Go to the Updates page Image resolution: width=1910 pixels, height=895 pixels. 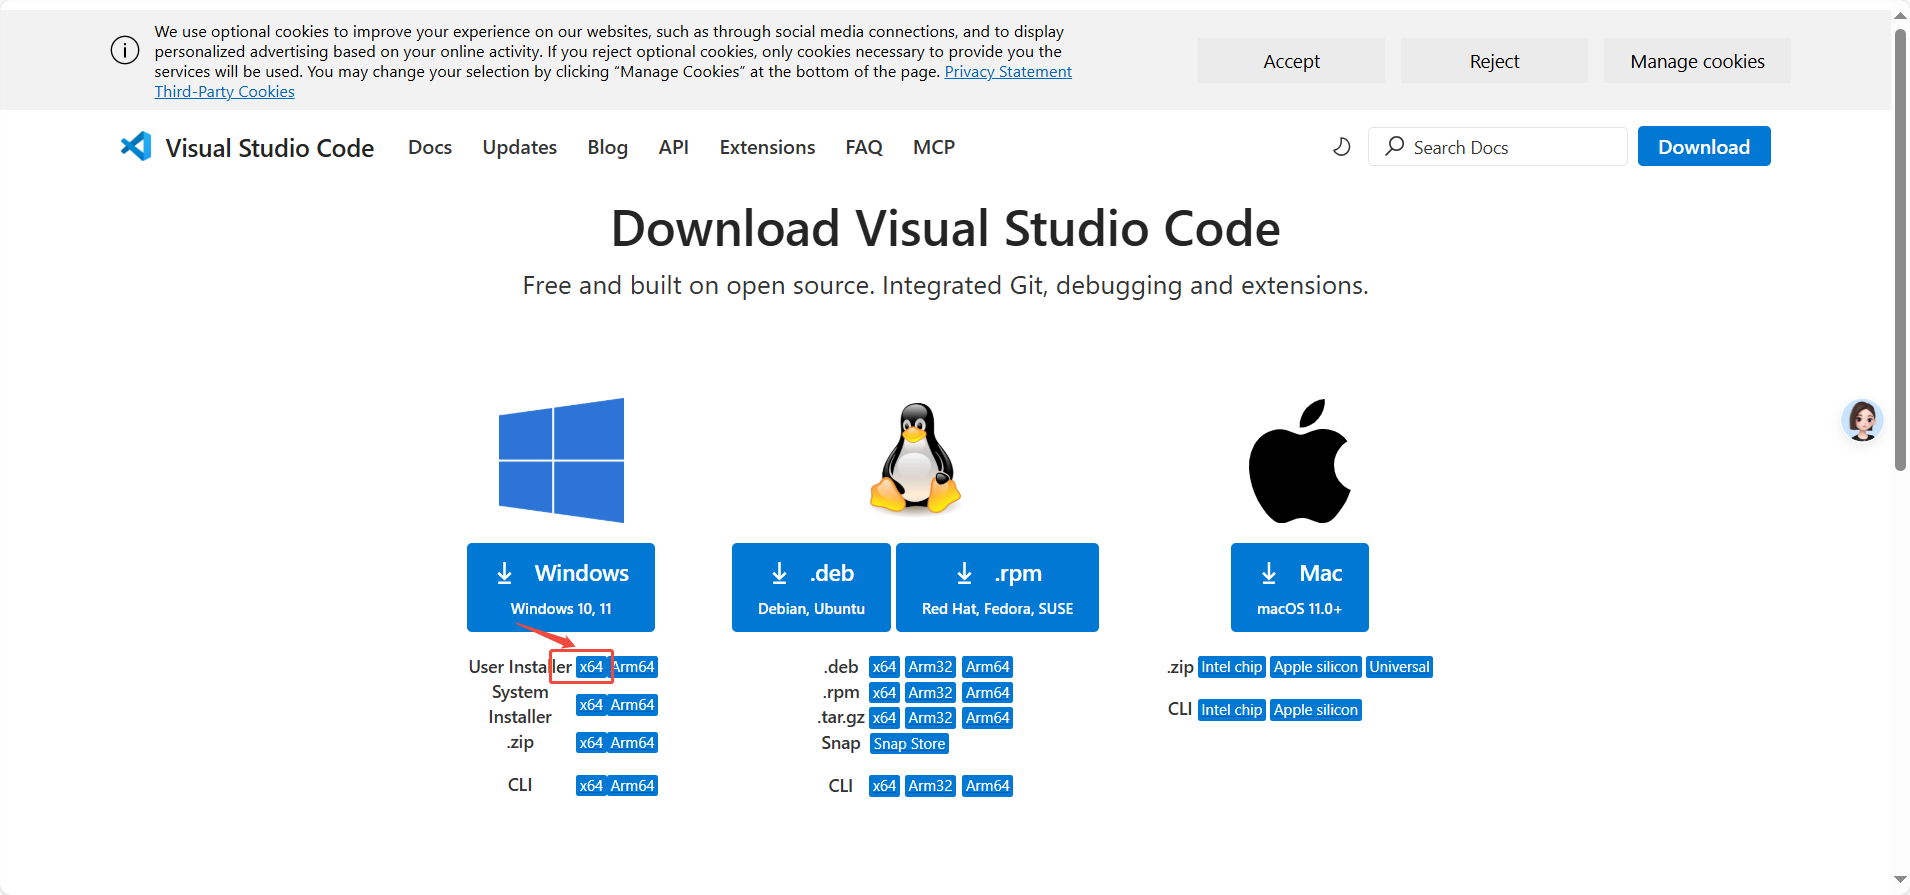click(520, 147)
